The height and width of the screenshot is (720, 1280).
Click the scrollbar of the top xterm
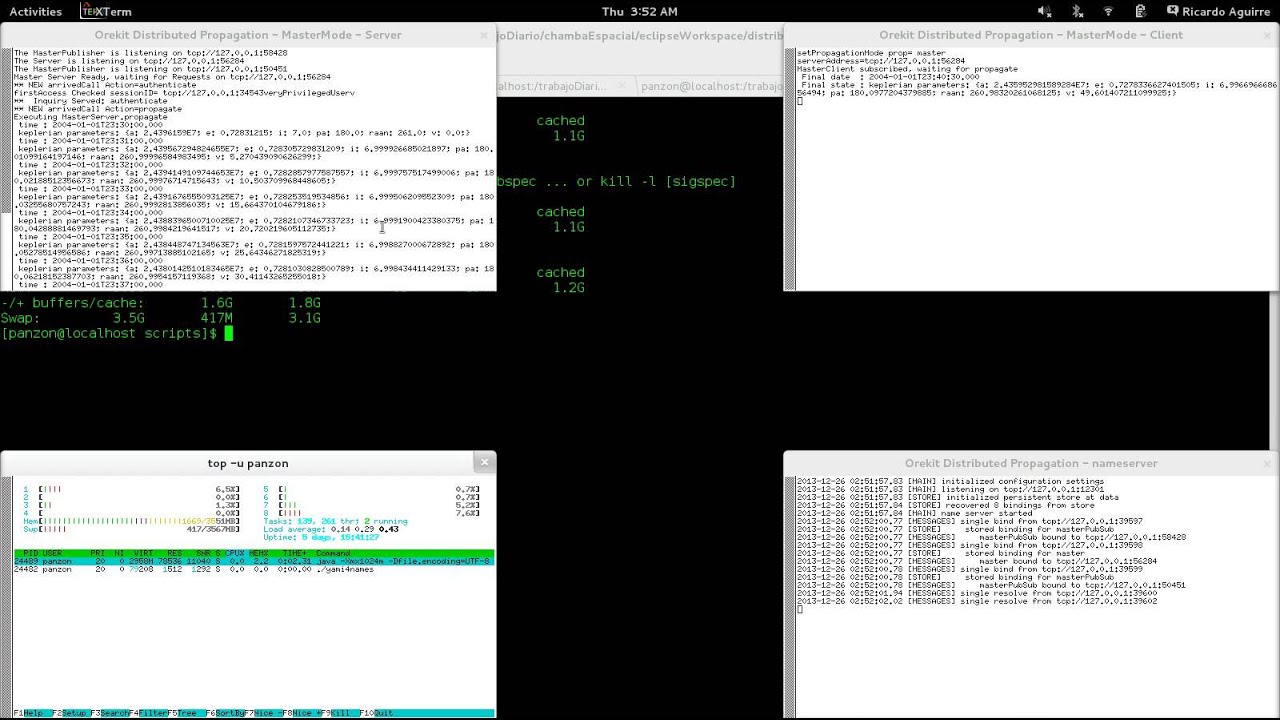tap(7, 597)
